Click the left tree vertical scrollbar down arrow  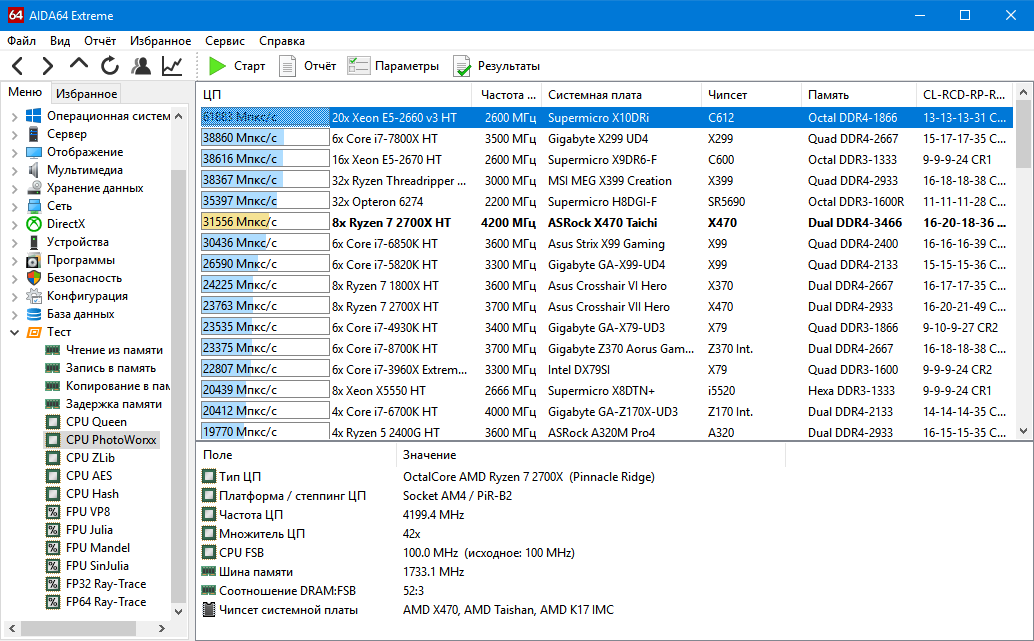point(179,611)
